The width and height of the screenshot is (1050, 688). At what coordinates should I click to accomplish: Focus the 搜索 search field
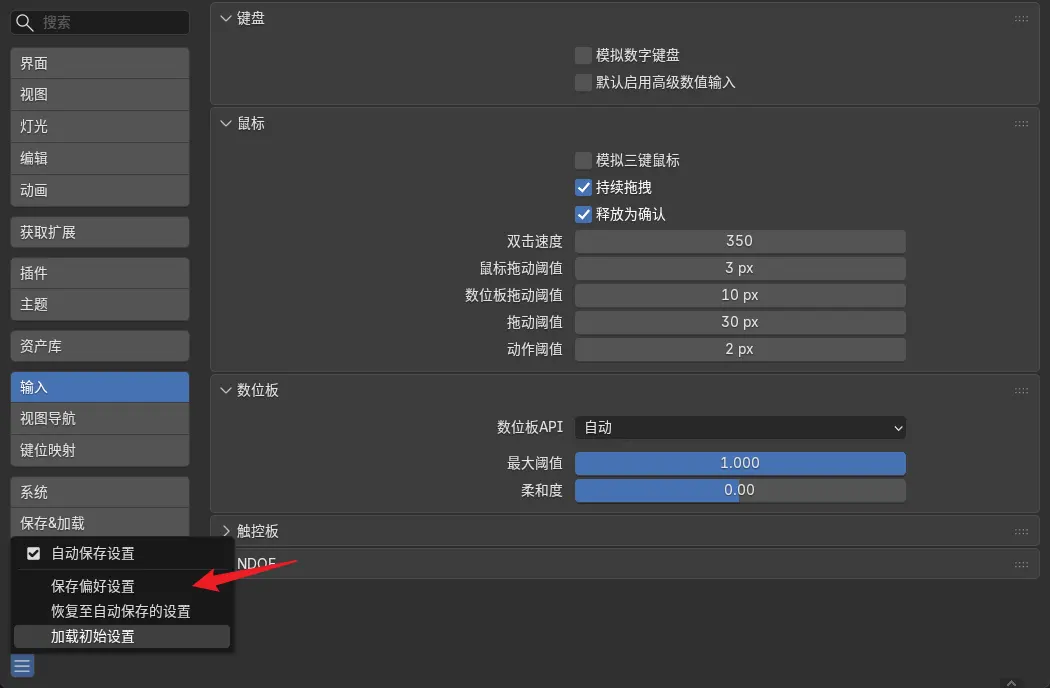[x=100, y=23]
